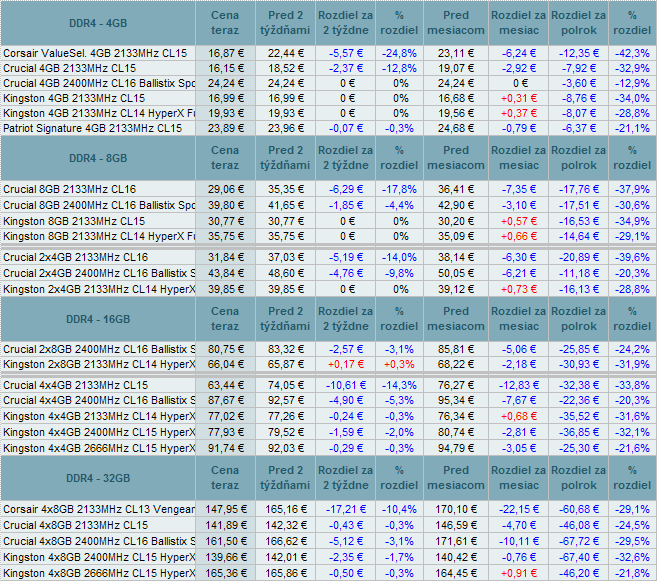Screen dimensions: 657x581
Task: Click the 23,11 € month-ago price cell
Action: 456,53
